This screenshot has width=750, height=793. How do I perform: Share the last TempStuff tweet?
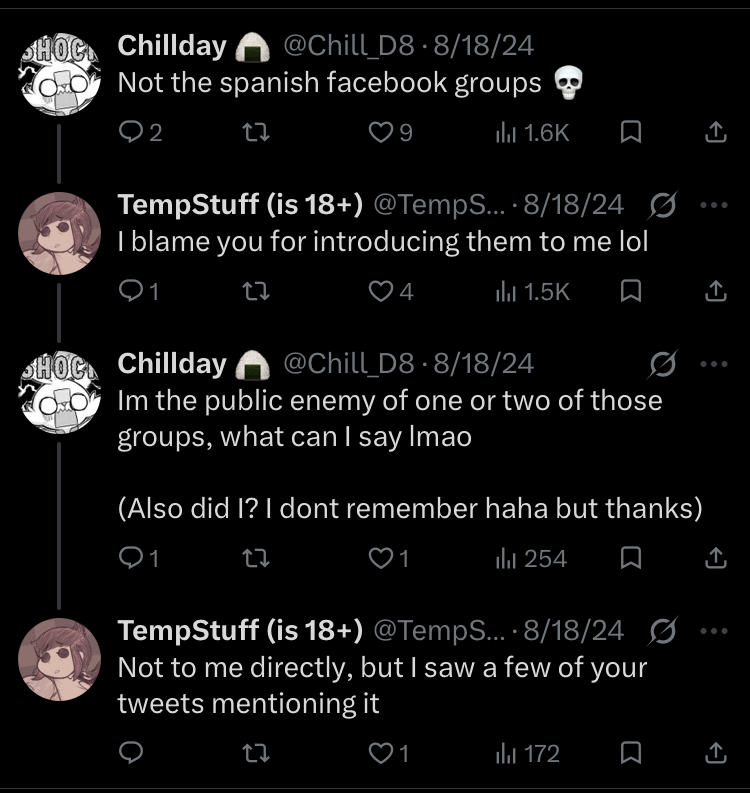715,753
